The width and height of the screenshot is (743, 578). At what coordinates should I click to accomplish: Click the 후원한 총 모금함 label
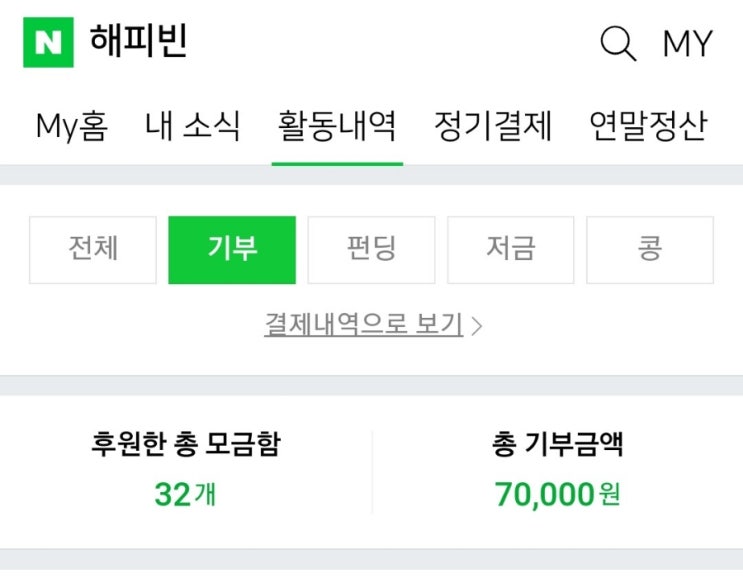[x=185, y=445]
